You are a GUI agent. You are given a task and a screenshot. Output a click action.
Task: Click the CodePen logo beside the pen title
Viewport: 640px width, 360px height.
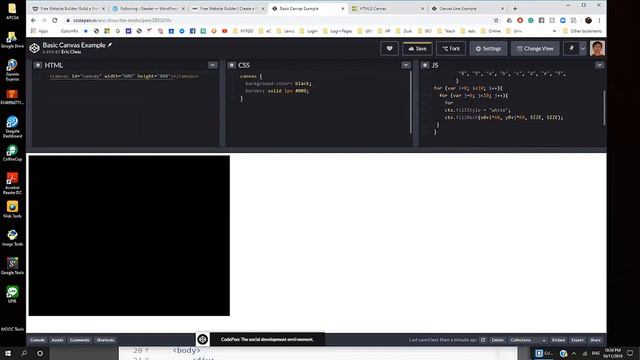pyautogui.click(x=34, y=48)
